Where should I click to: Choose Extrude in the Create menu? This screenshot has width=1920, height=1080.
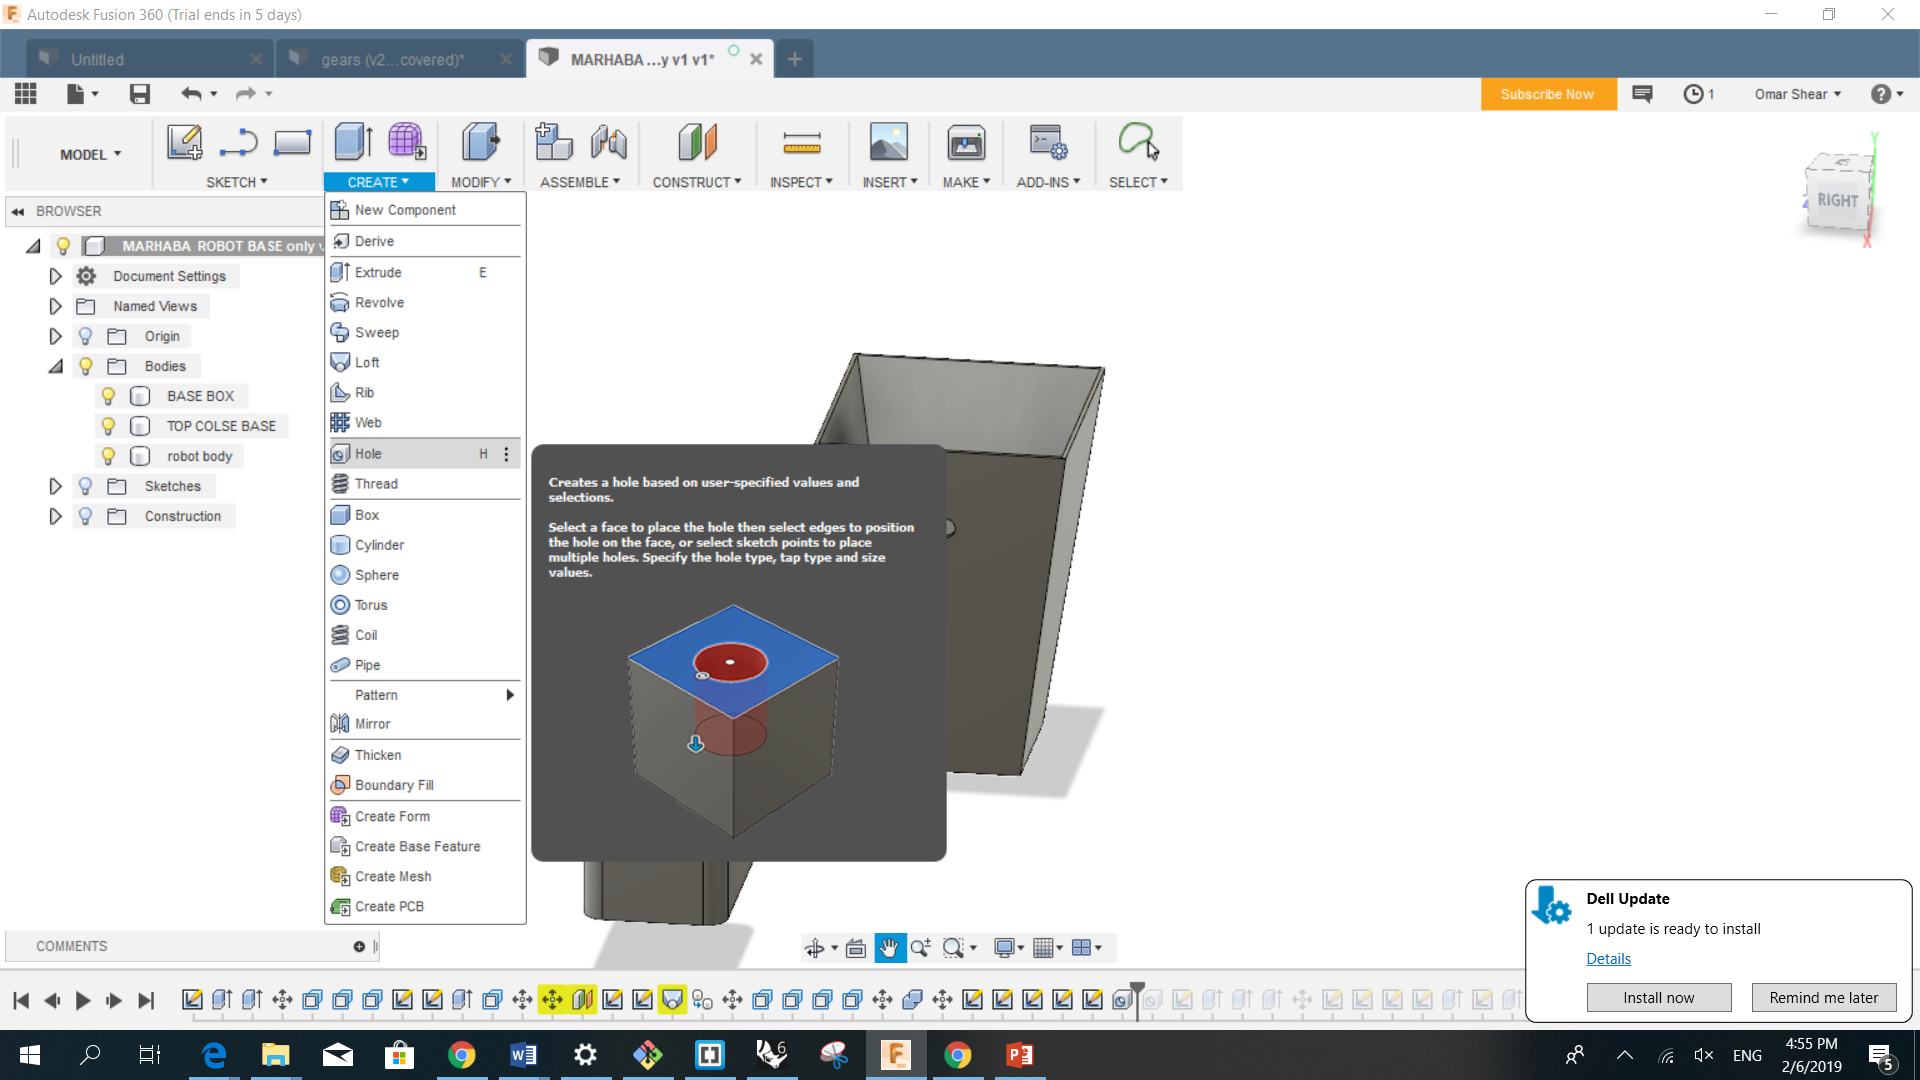tap(425, 272)
